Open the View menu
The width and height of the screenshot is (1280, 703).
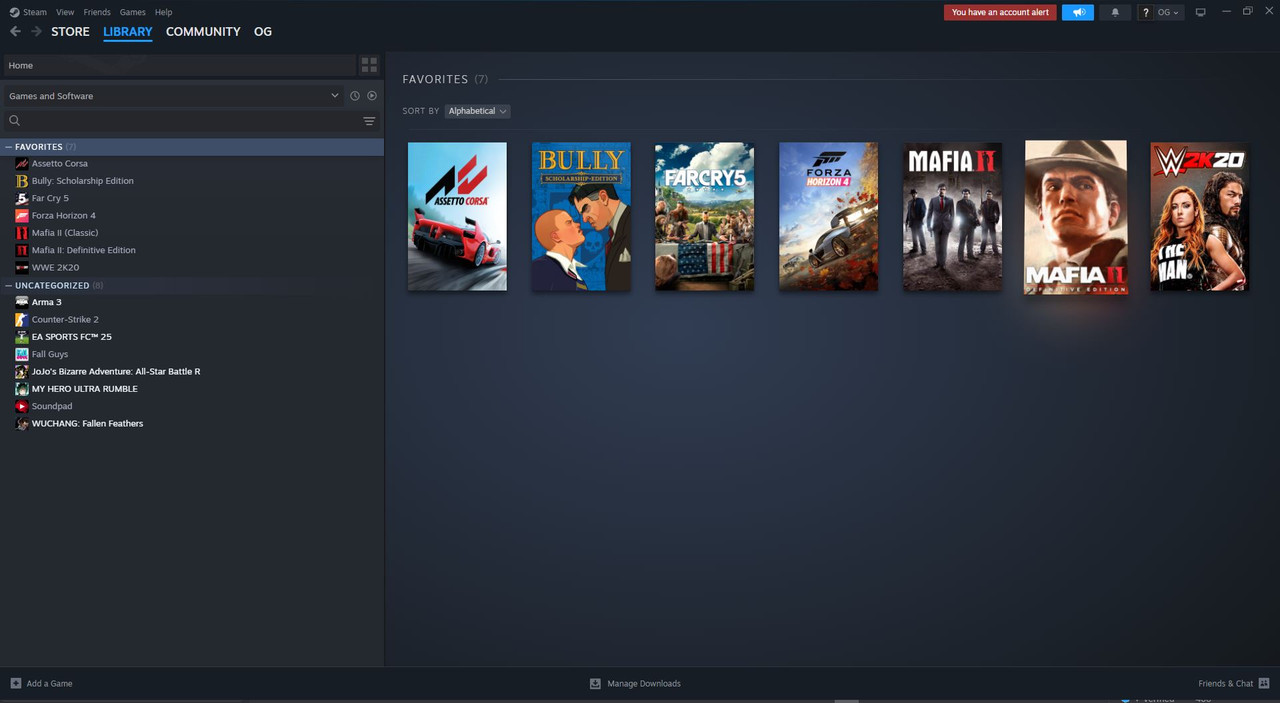65,12
